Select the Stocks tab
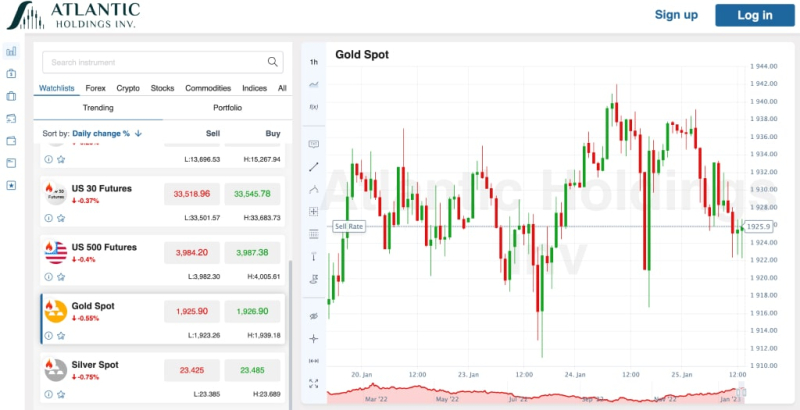The width and height of the screenshot is (800, 410). click(x=162, y=88)
